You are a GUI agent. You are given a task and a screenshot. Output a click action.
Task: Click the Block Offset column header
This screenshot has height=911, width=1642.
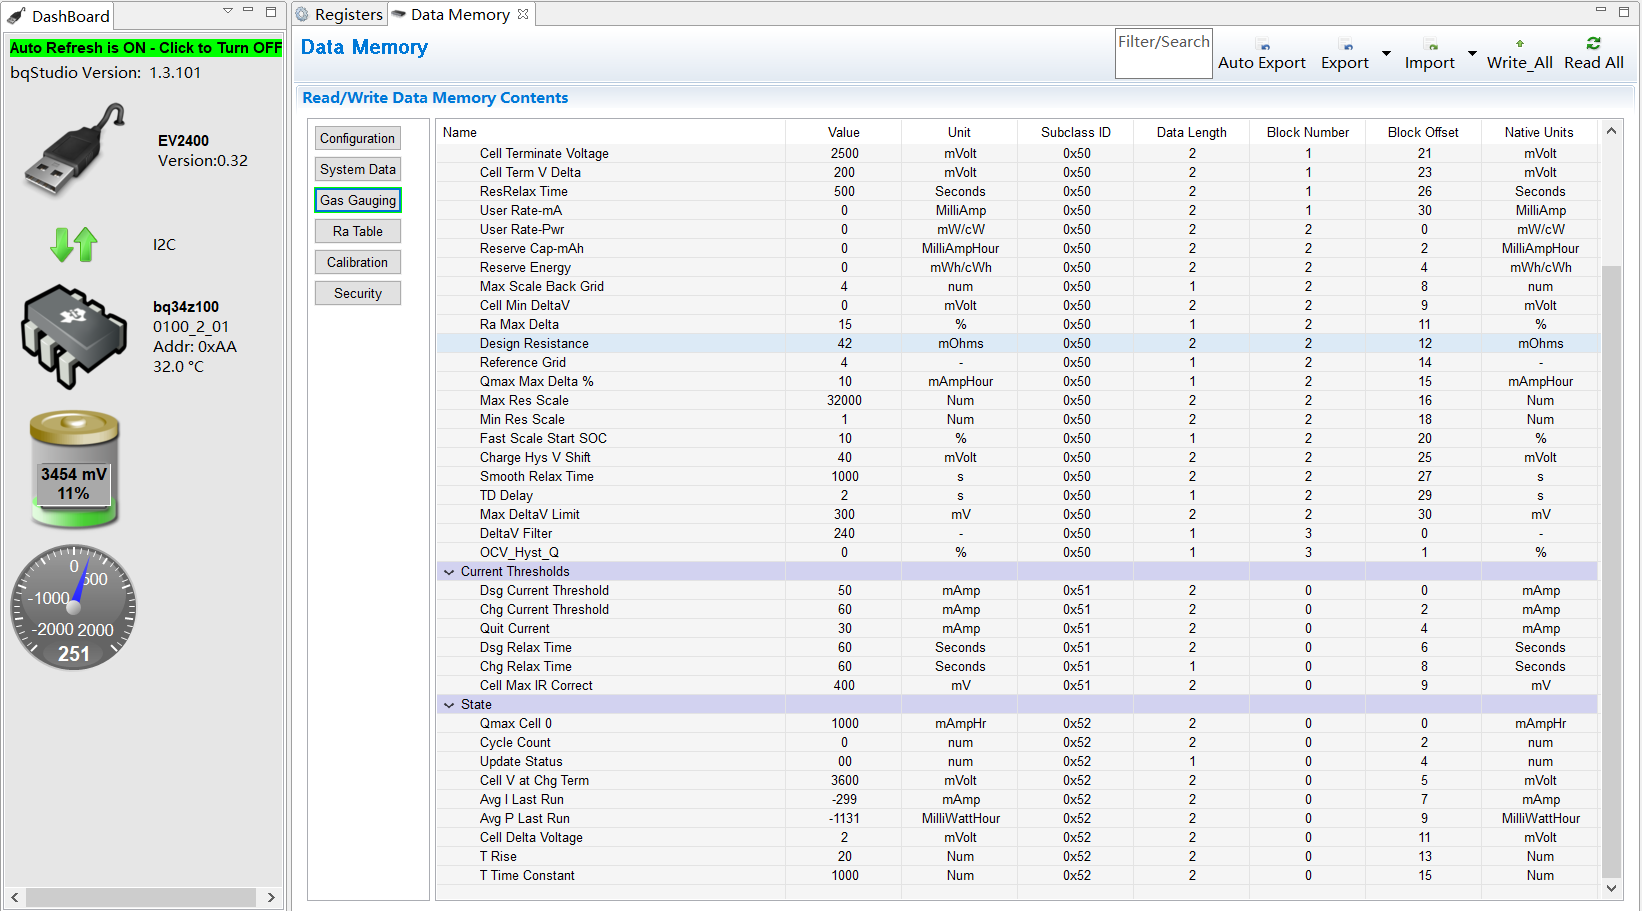tap(1423, 132)
